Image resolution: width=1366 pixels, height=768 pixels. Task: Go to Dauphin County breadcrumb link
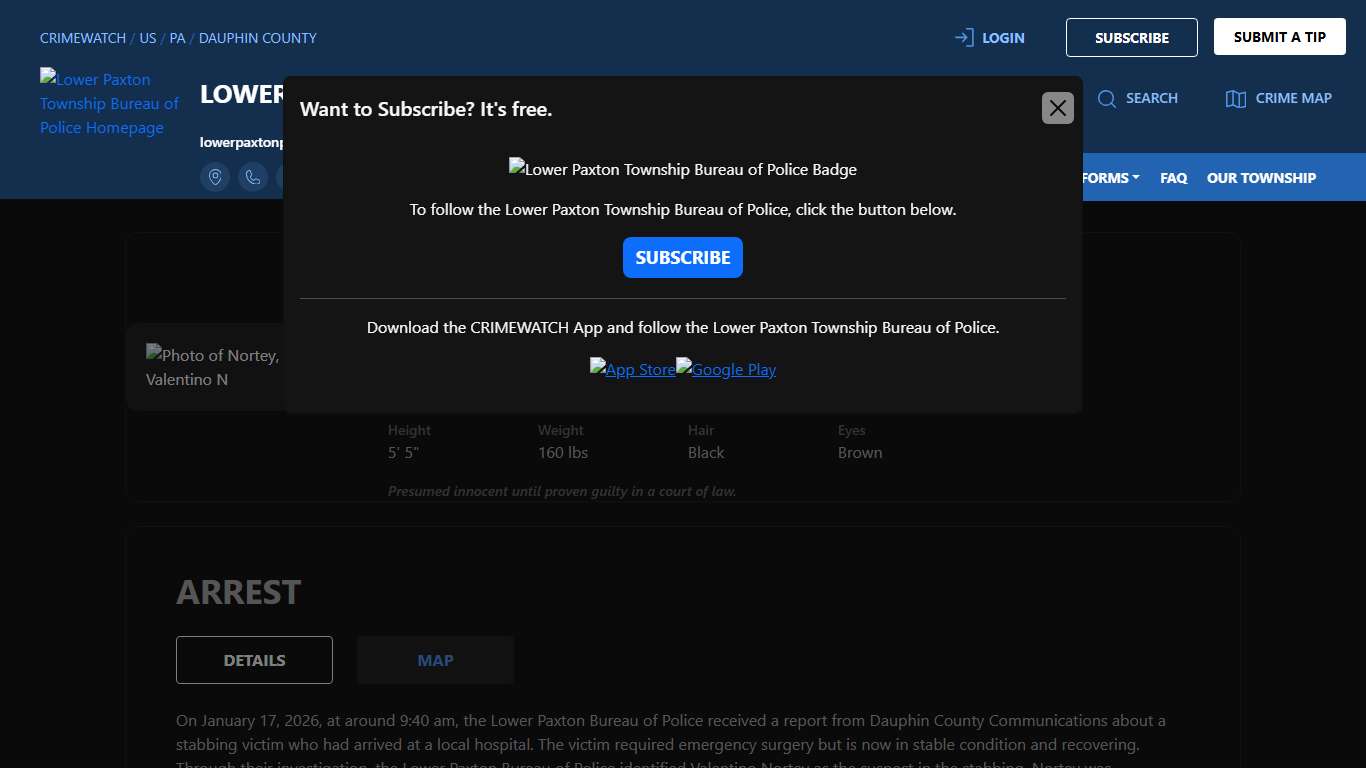tap(258, 38)
